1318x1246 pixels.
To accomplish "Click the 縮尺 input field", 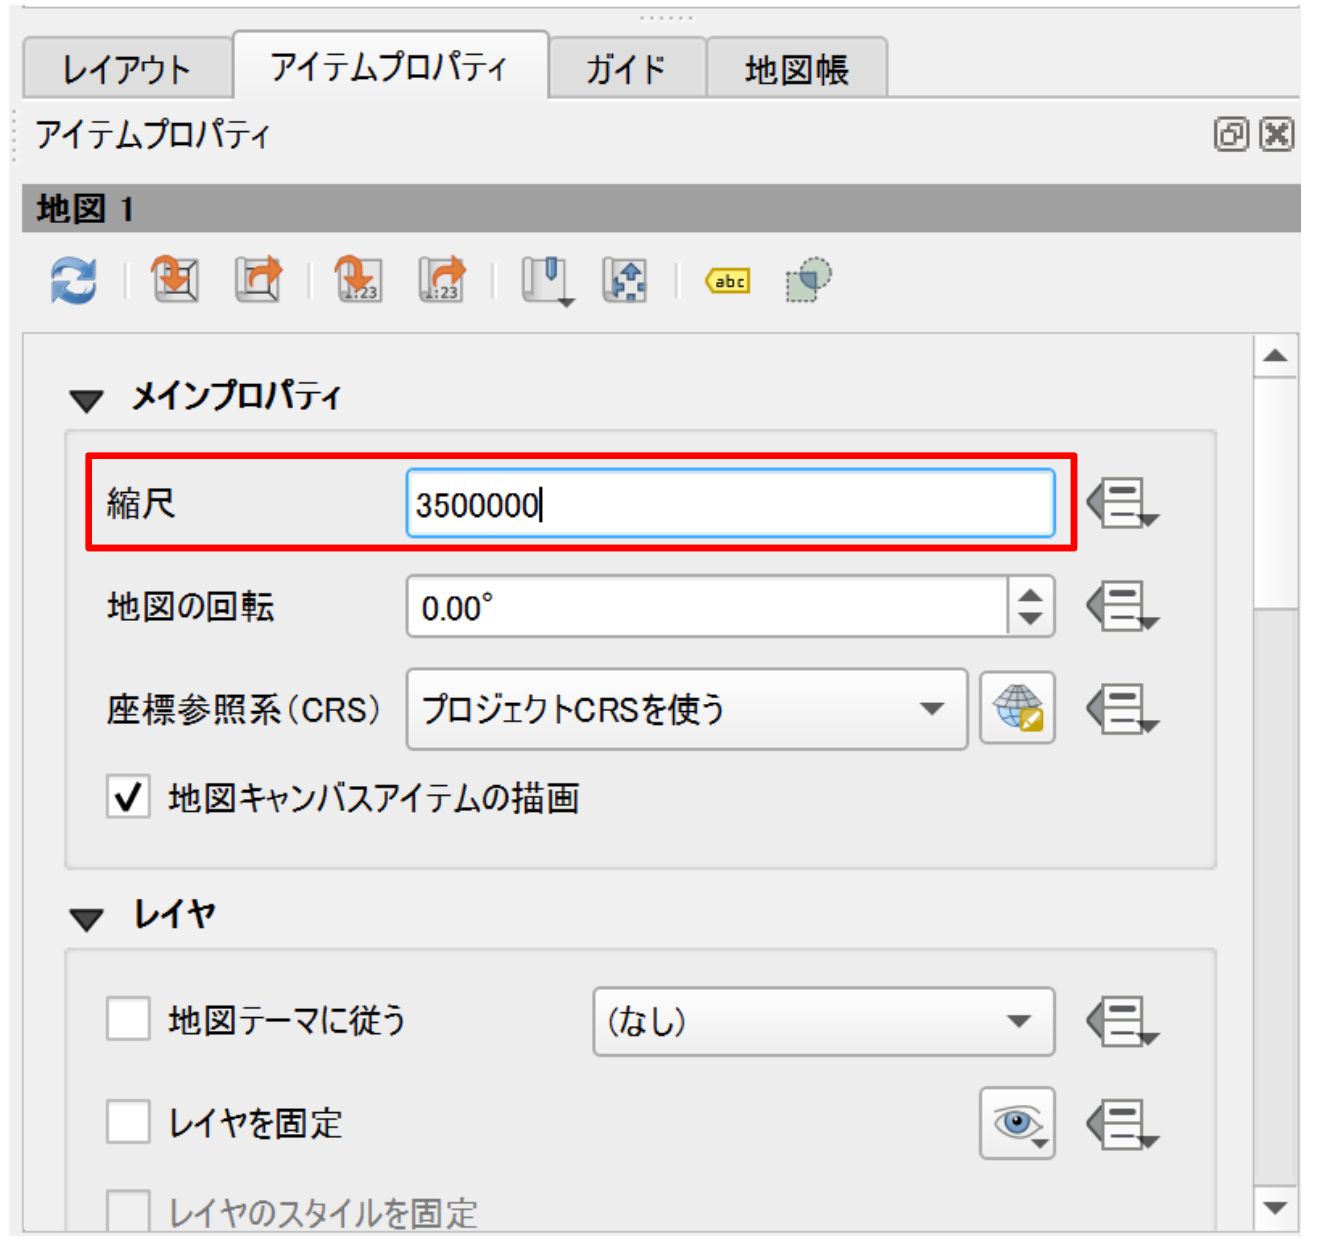I will pyautogui.click(x=730, y=503).
